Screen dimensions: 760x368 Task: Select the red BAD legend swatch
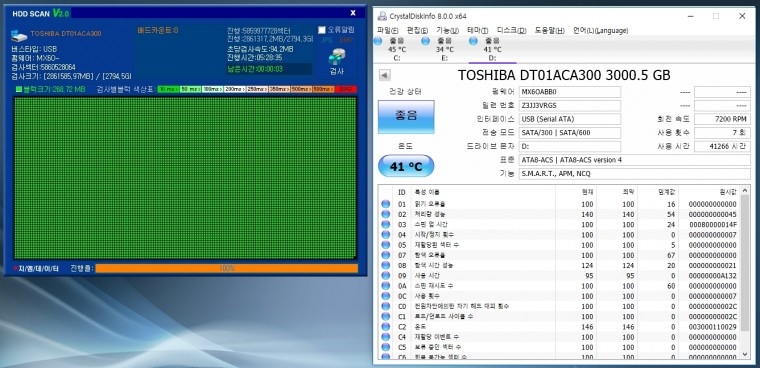click(x=346, y=89)
